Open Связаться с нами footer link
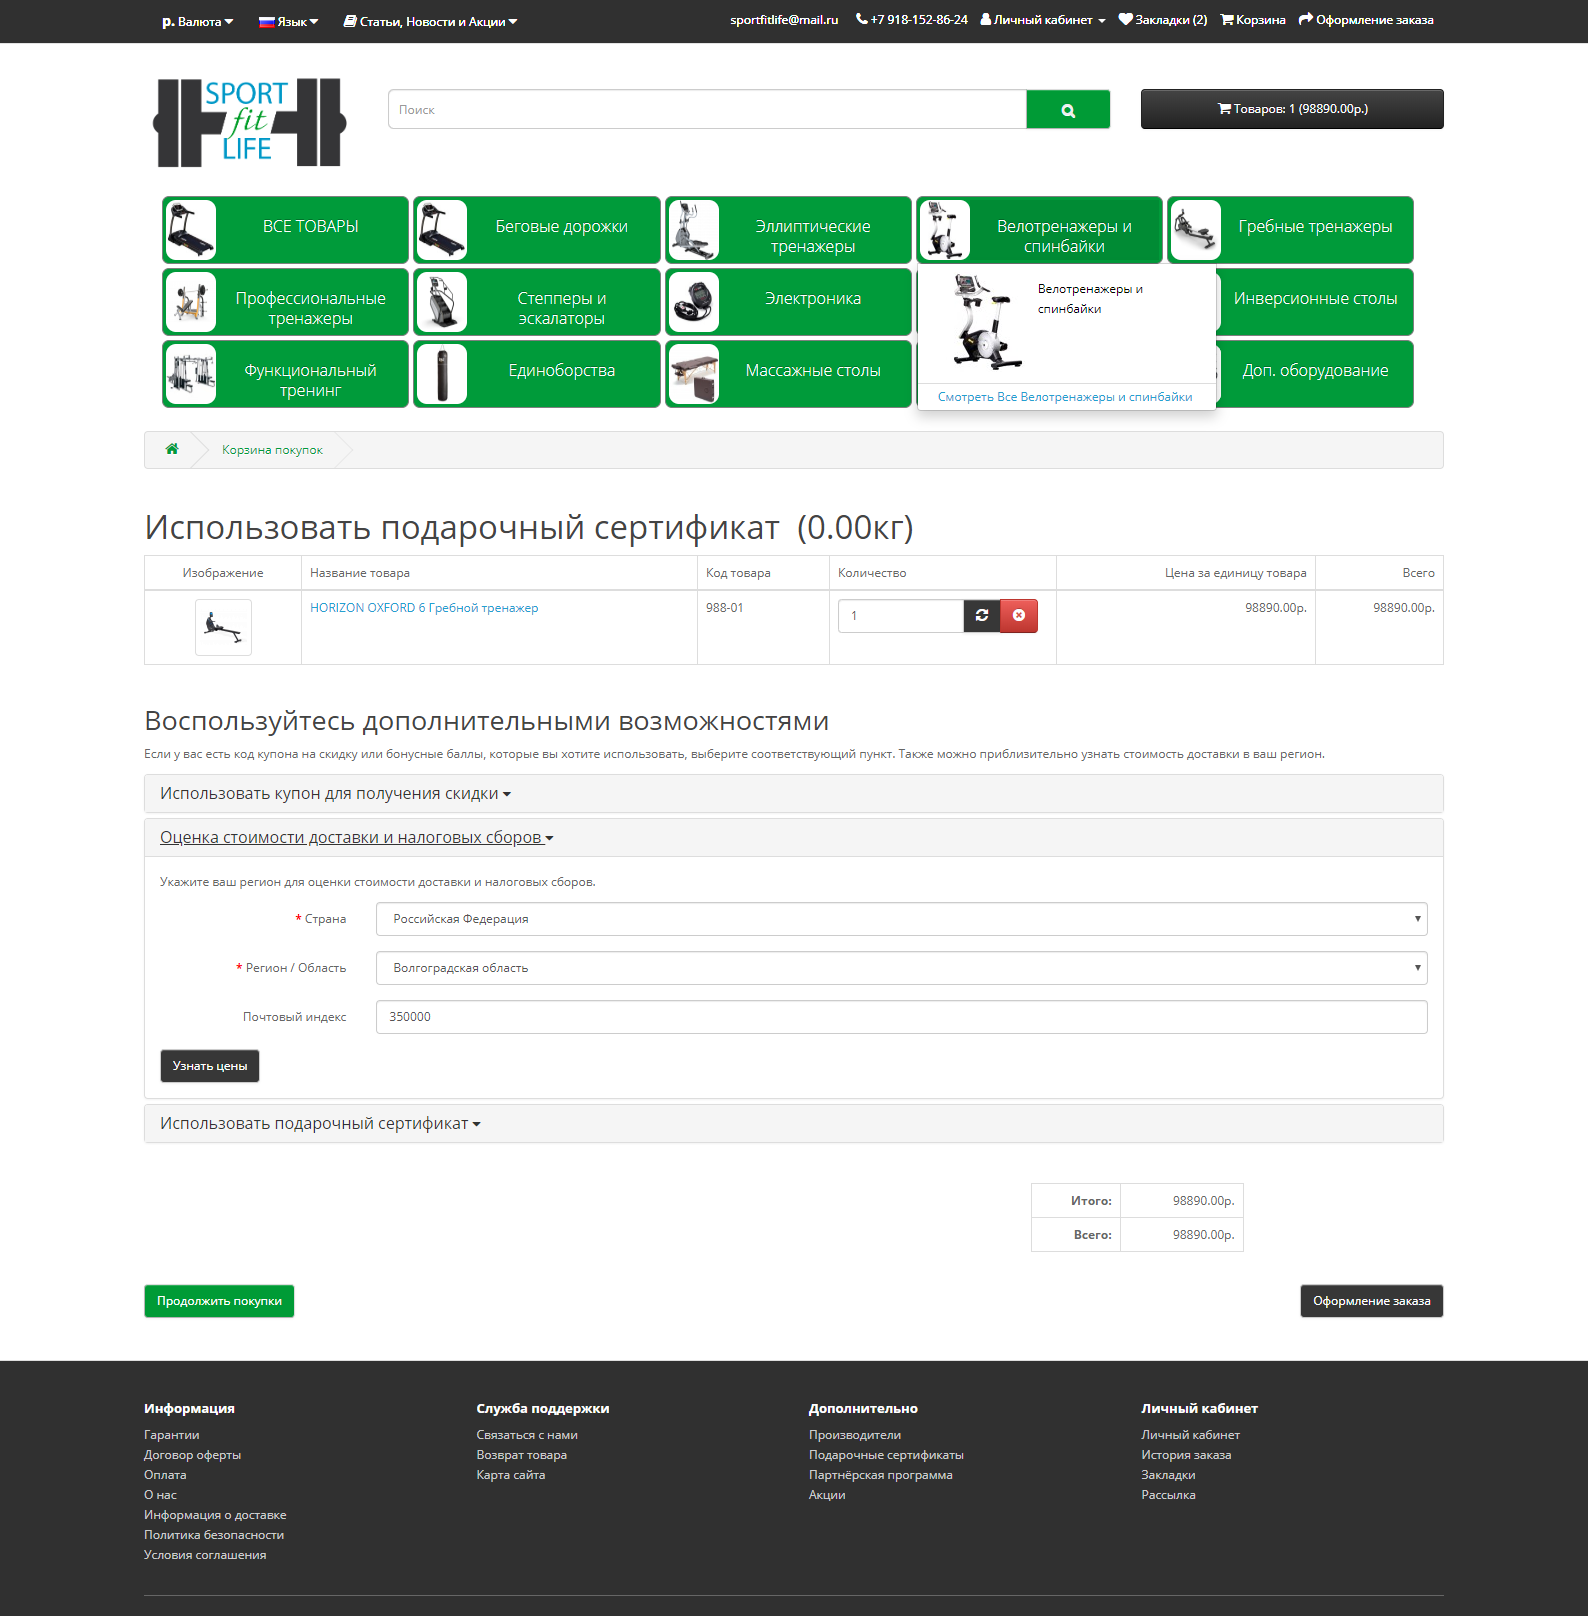1588x1616 pixels. pyautogui.click(x=527, y=1435)
